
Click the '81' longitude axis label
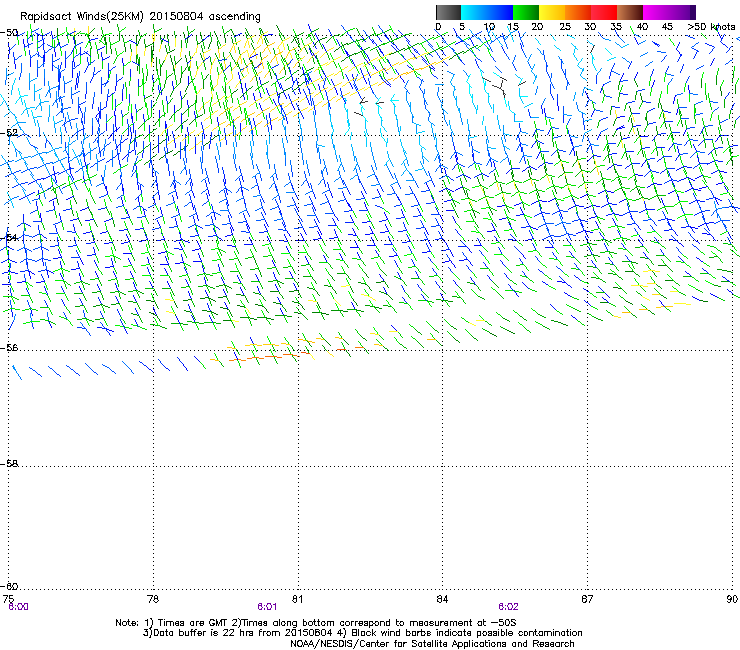(x=297, y=599)
